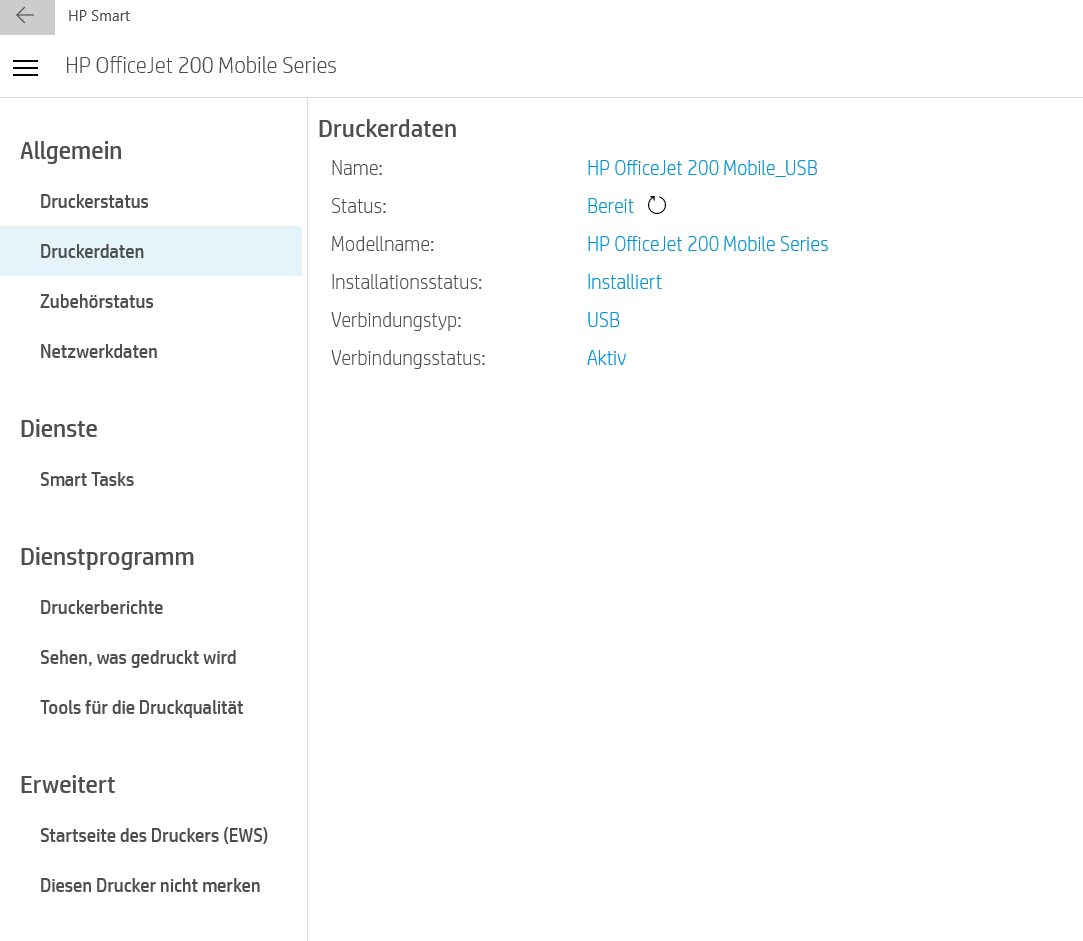Click the Erweitert section header

pos(67,785)
